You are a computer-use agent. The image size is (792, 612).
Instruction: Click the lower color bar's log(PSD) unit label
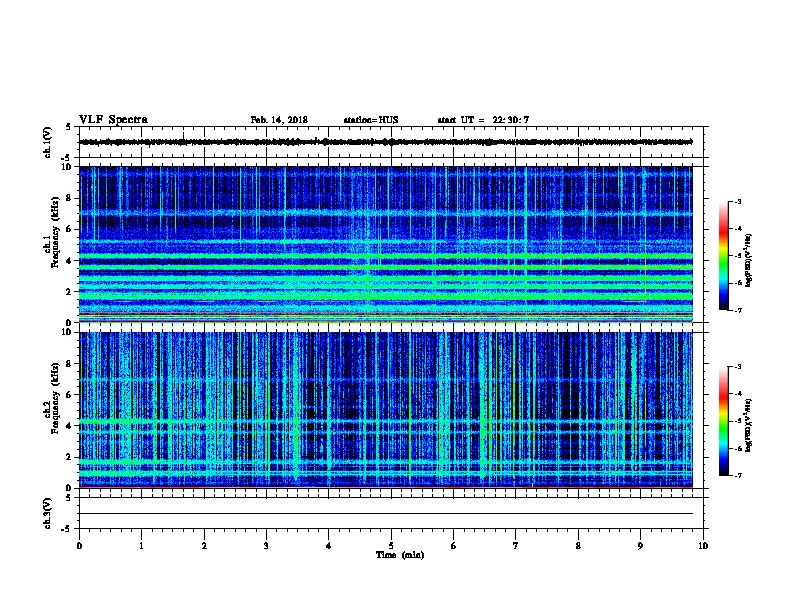(x=749, y=425)
